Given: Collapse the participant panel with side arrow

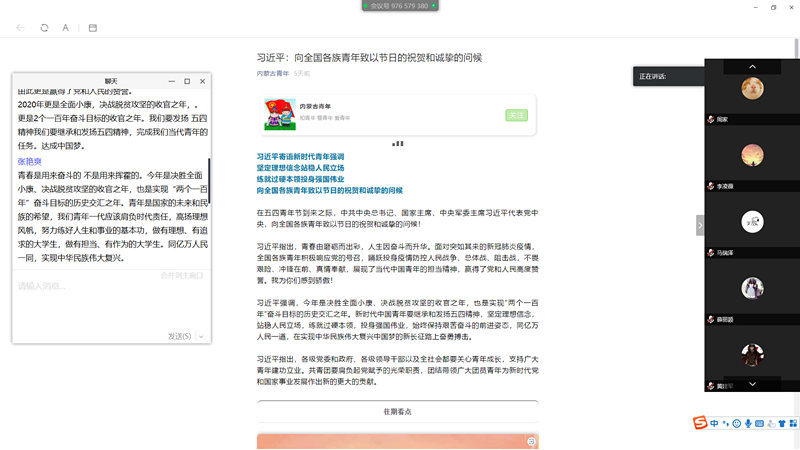Looking at the screenshot, I should point(700,225).
